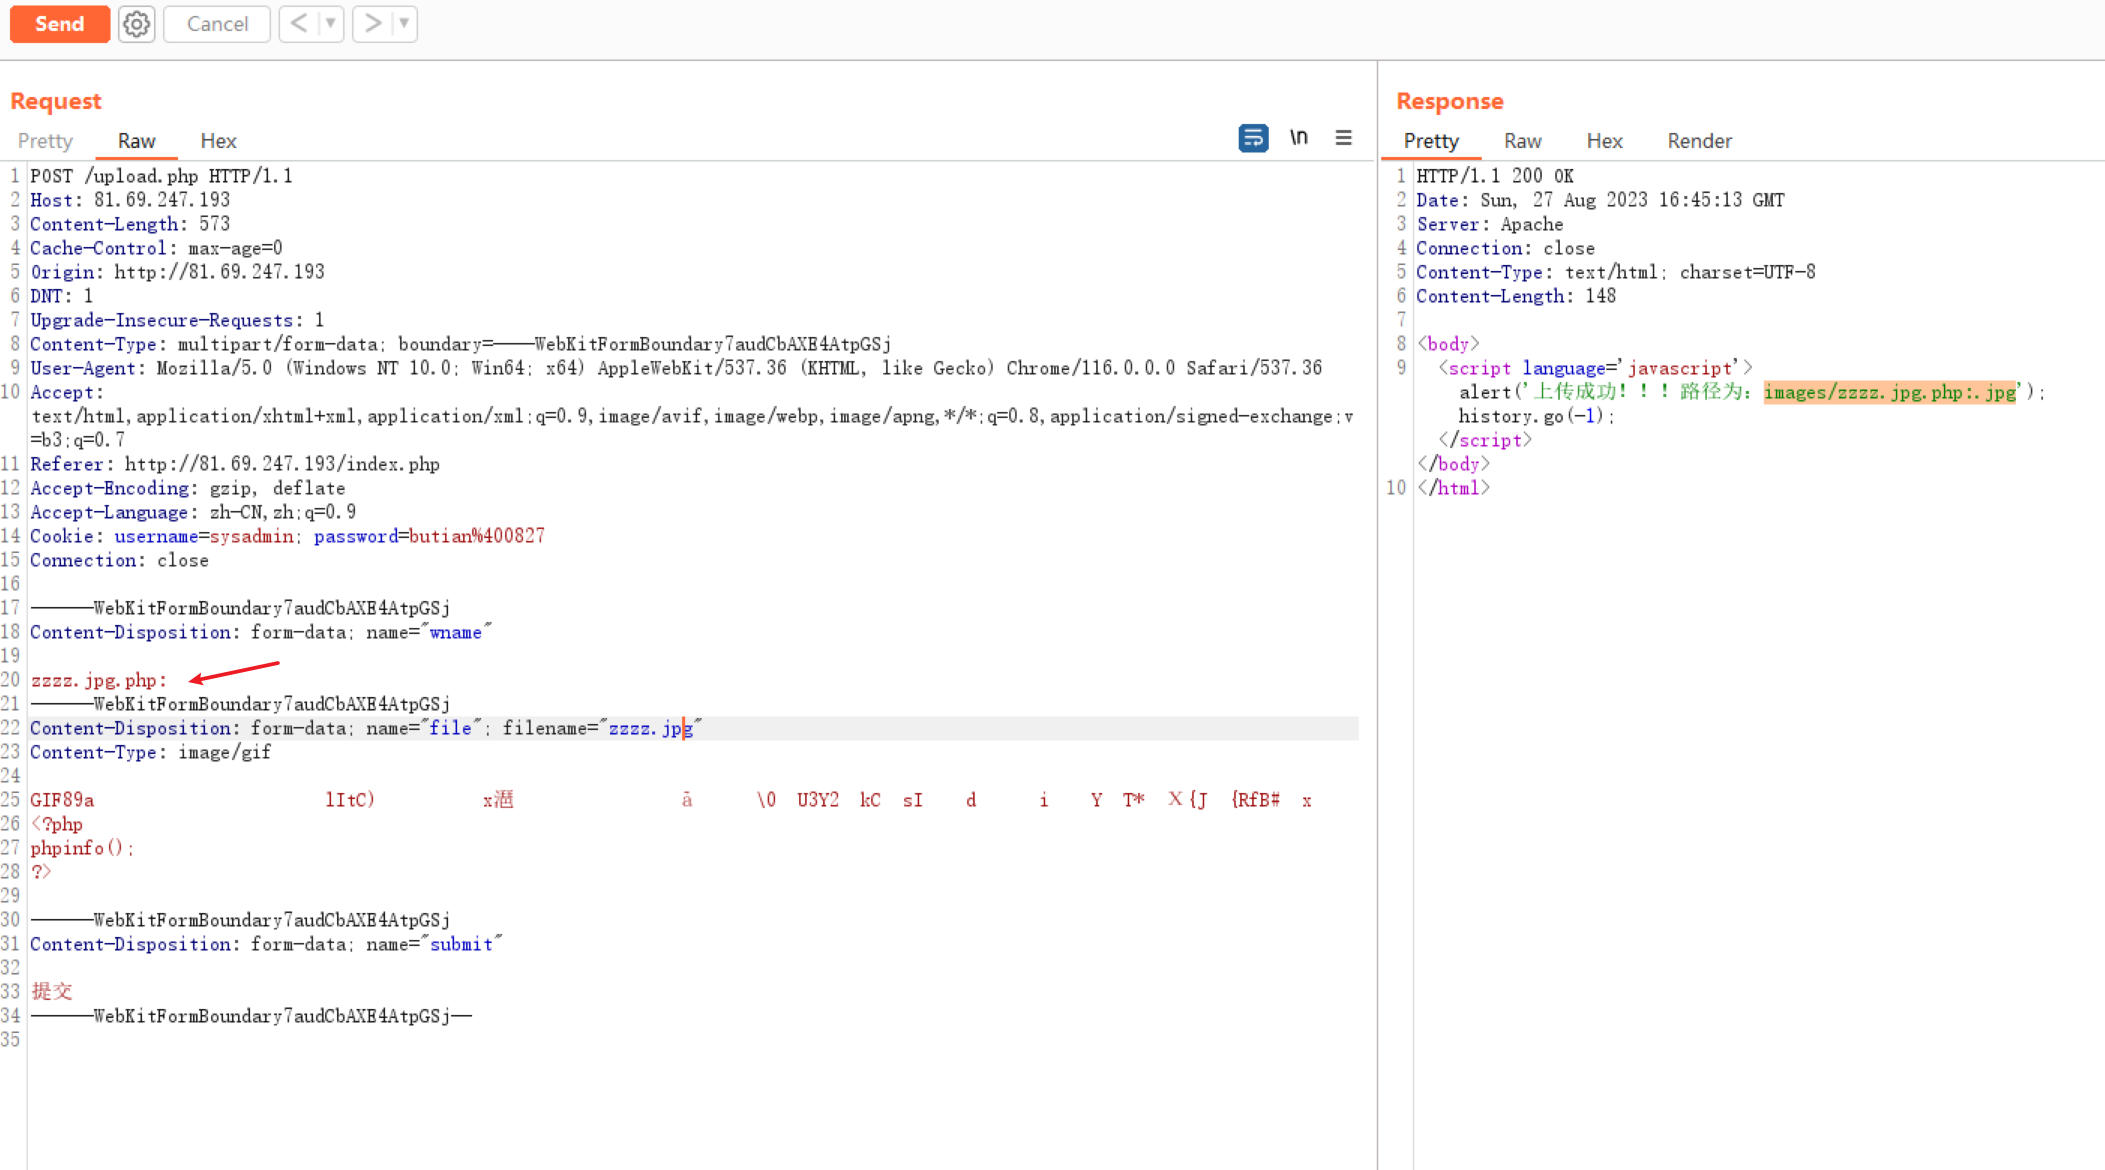2105x1170 pixels.
Task: Switch Response view to Raw tab
Action: pos(1522,141)
